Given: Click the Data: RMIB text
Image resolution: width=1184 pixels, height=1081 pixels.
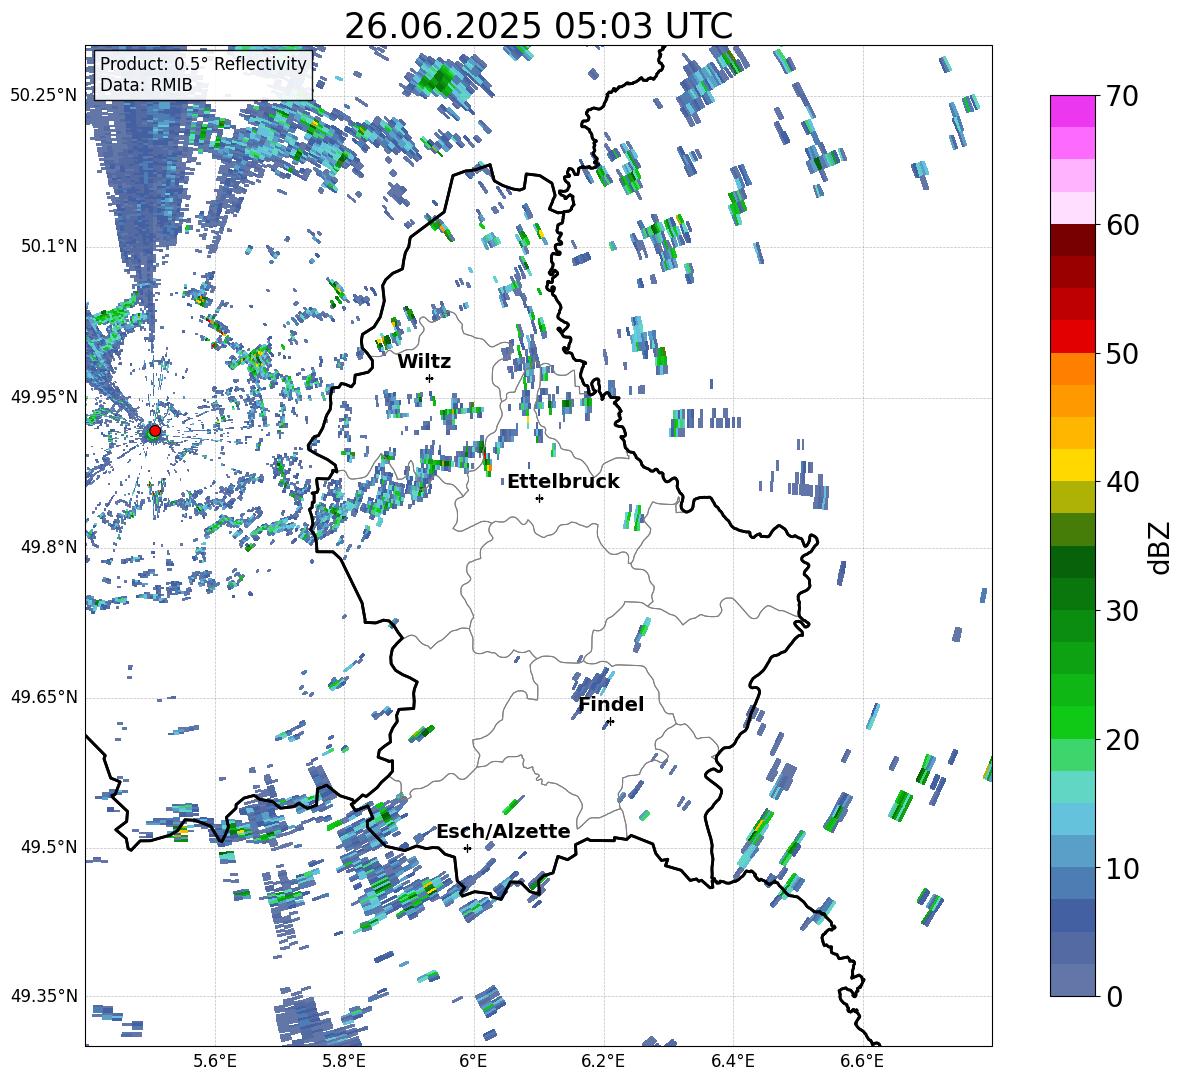Looking at the screenshot, I should click(146, 85).
